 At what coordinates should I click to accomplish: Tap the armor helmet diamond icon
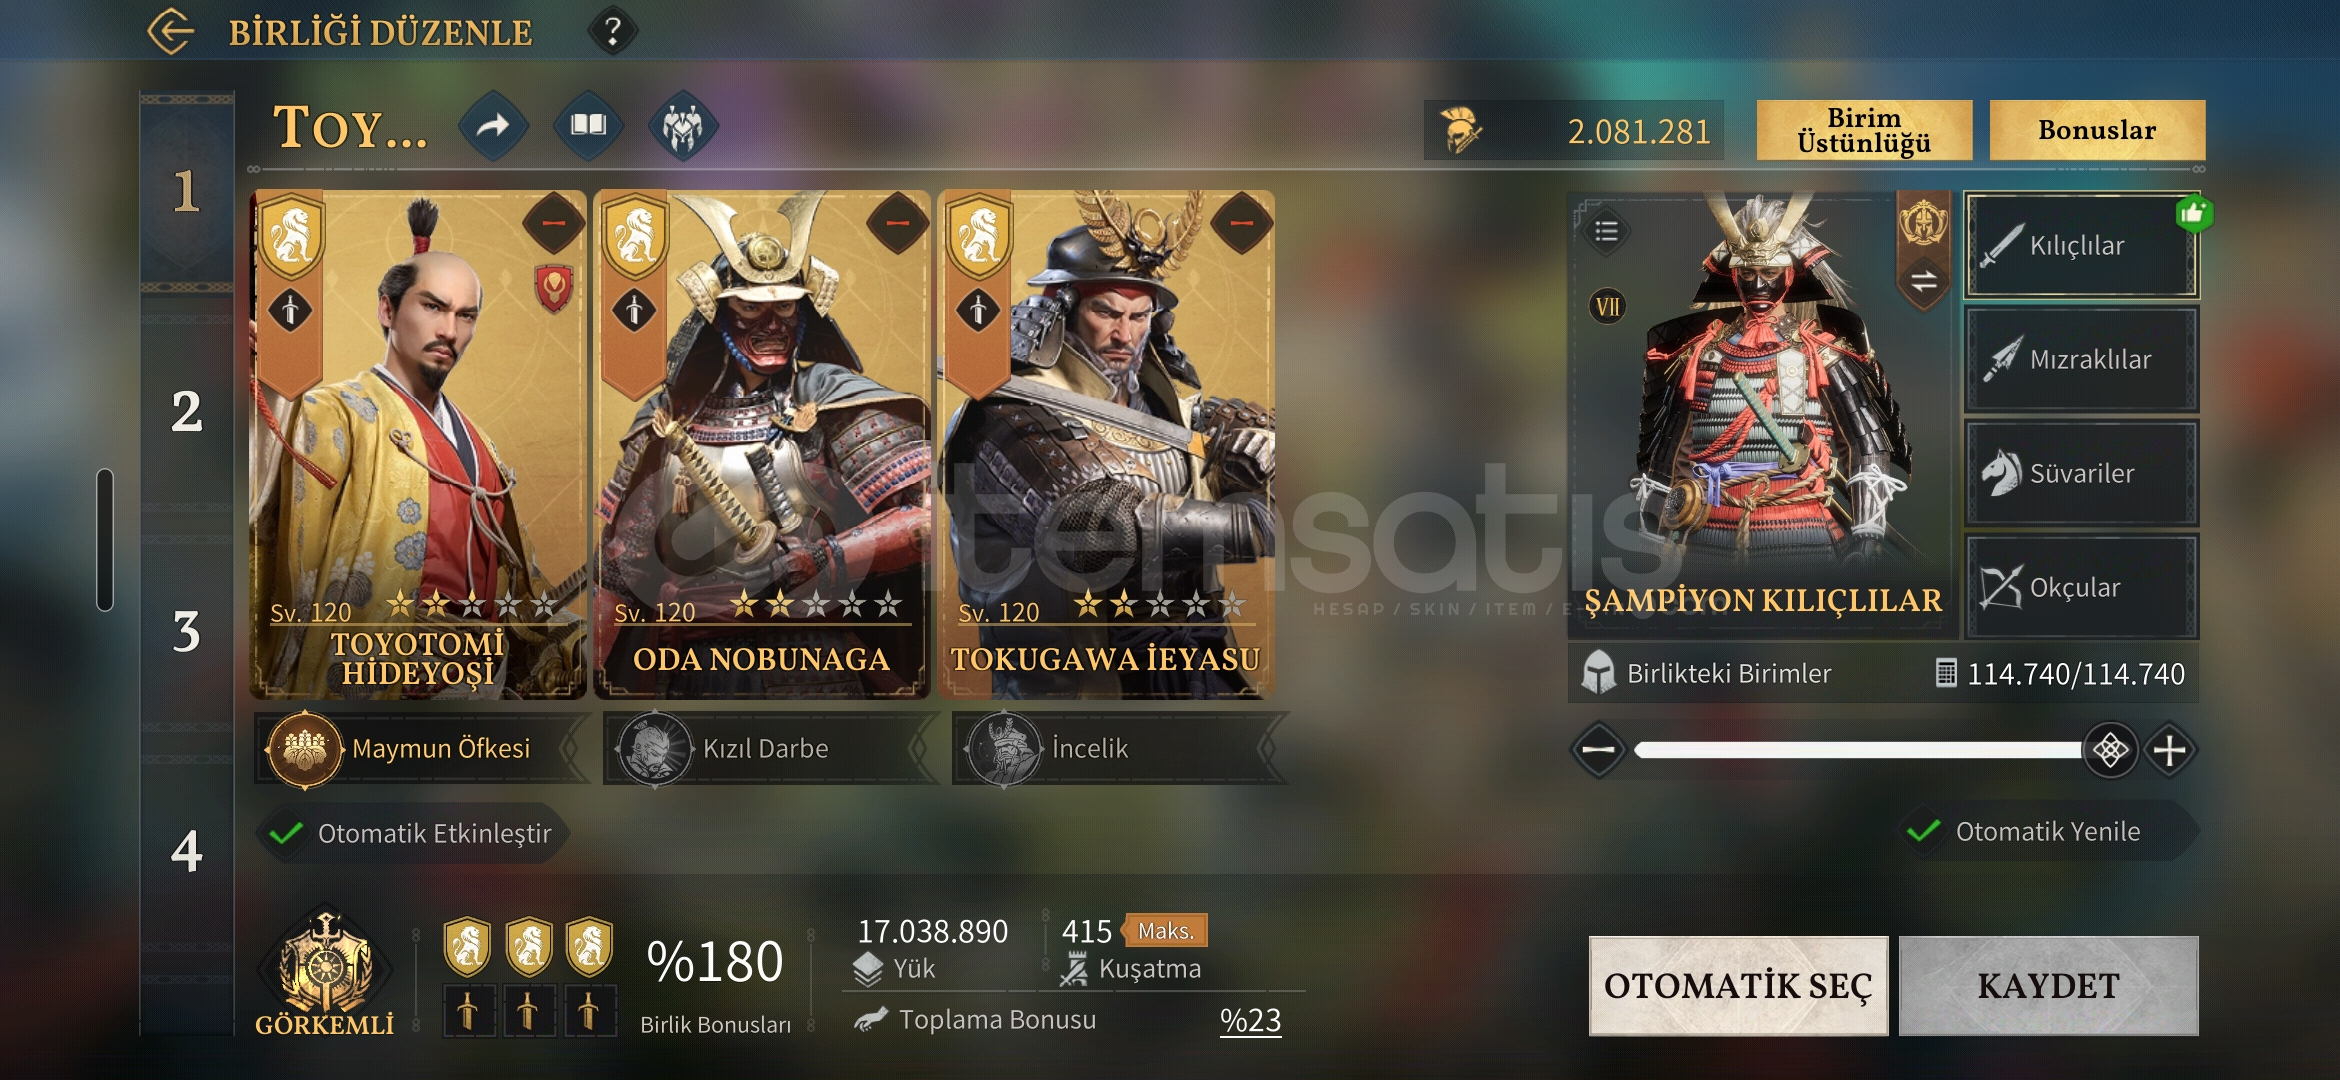[683, 126]
